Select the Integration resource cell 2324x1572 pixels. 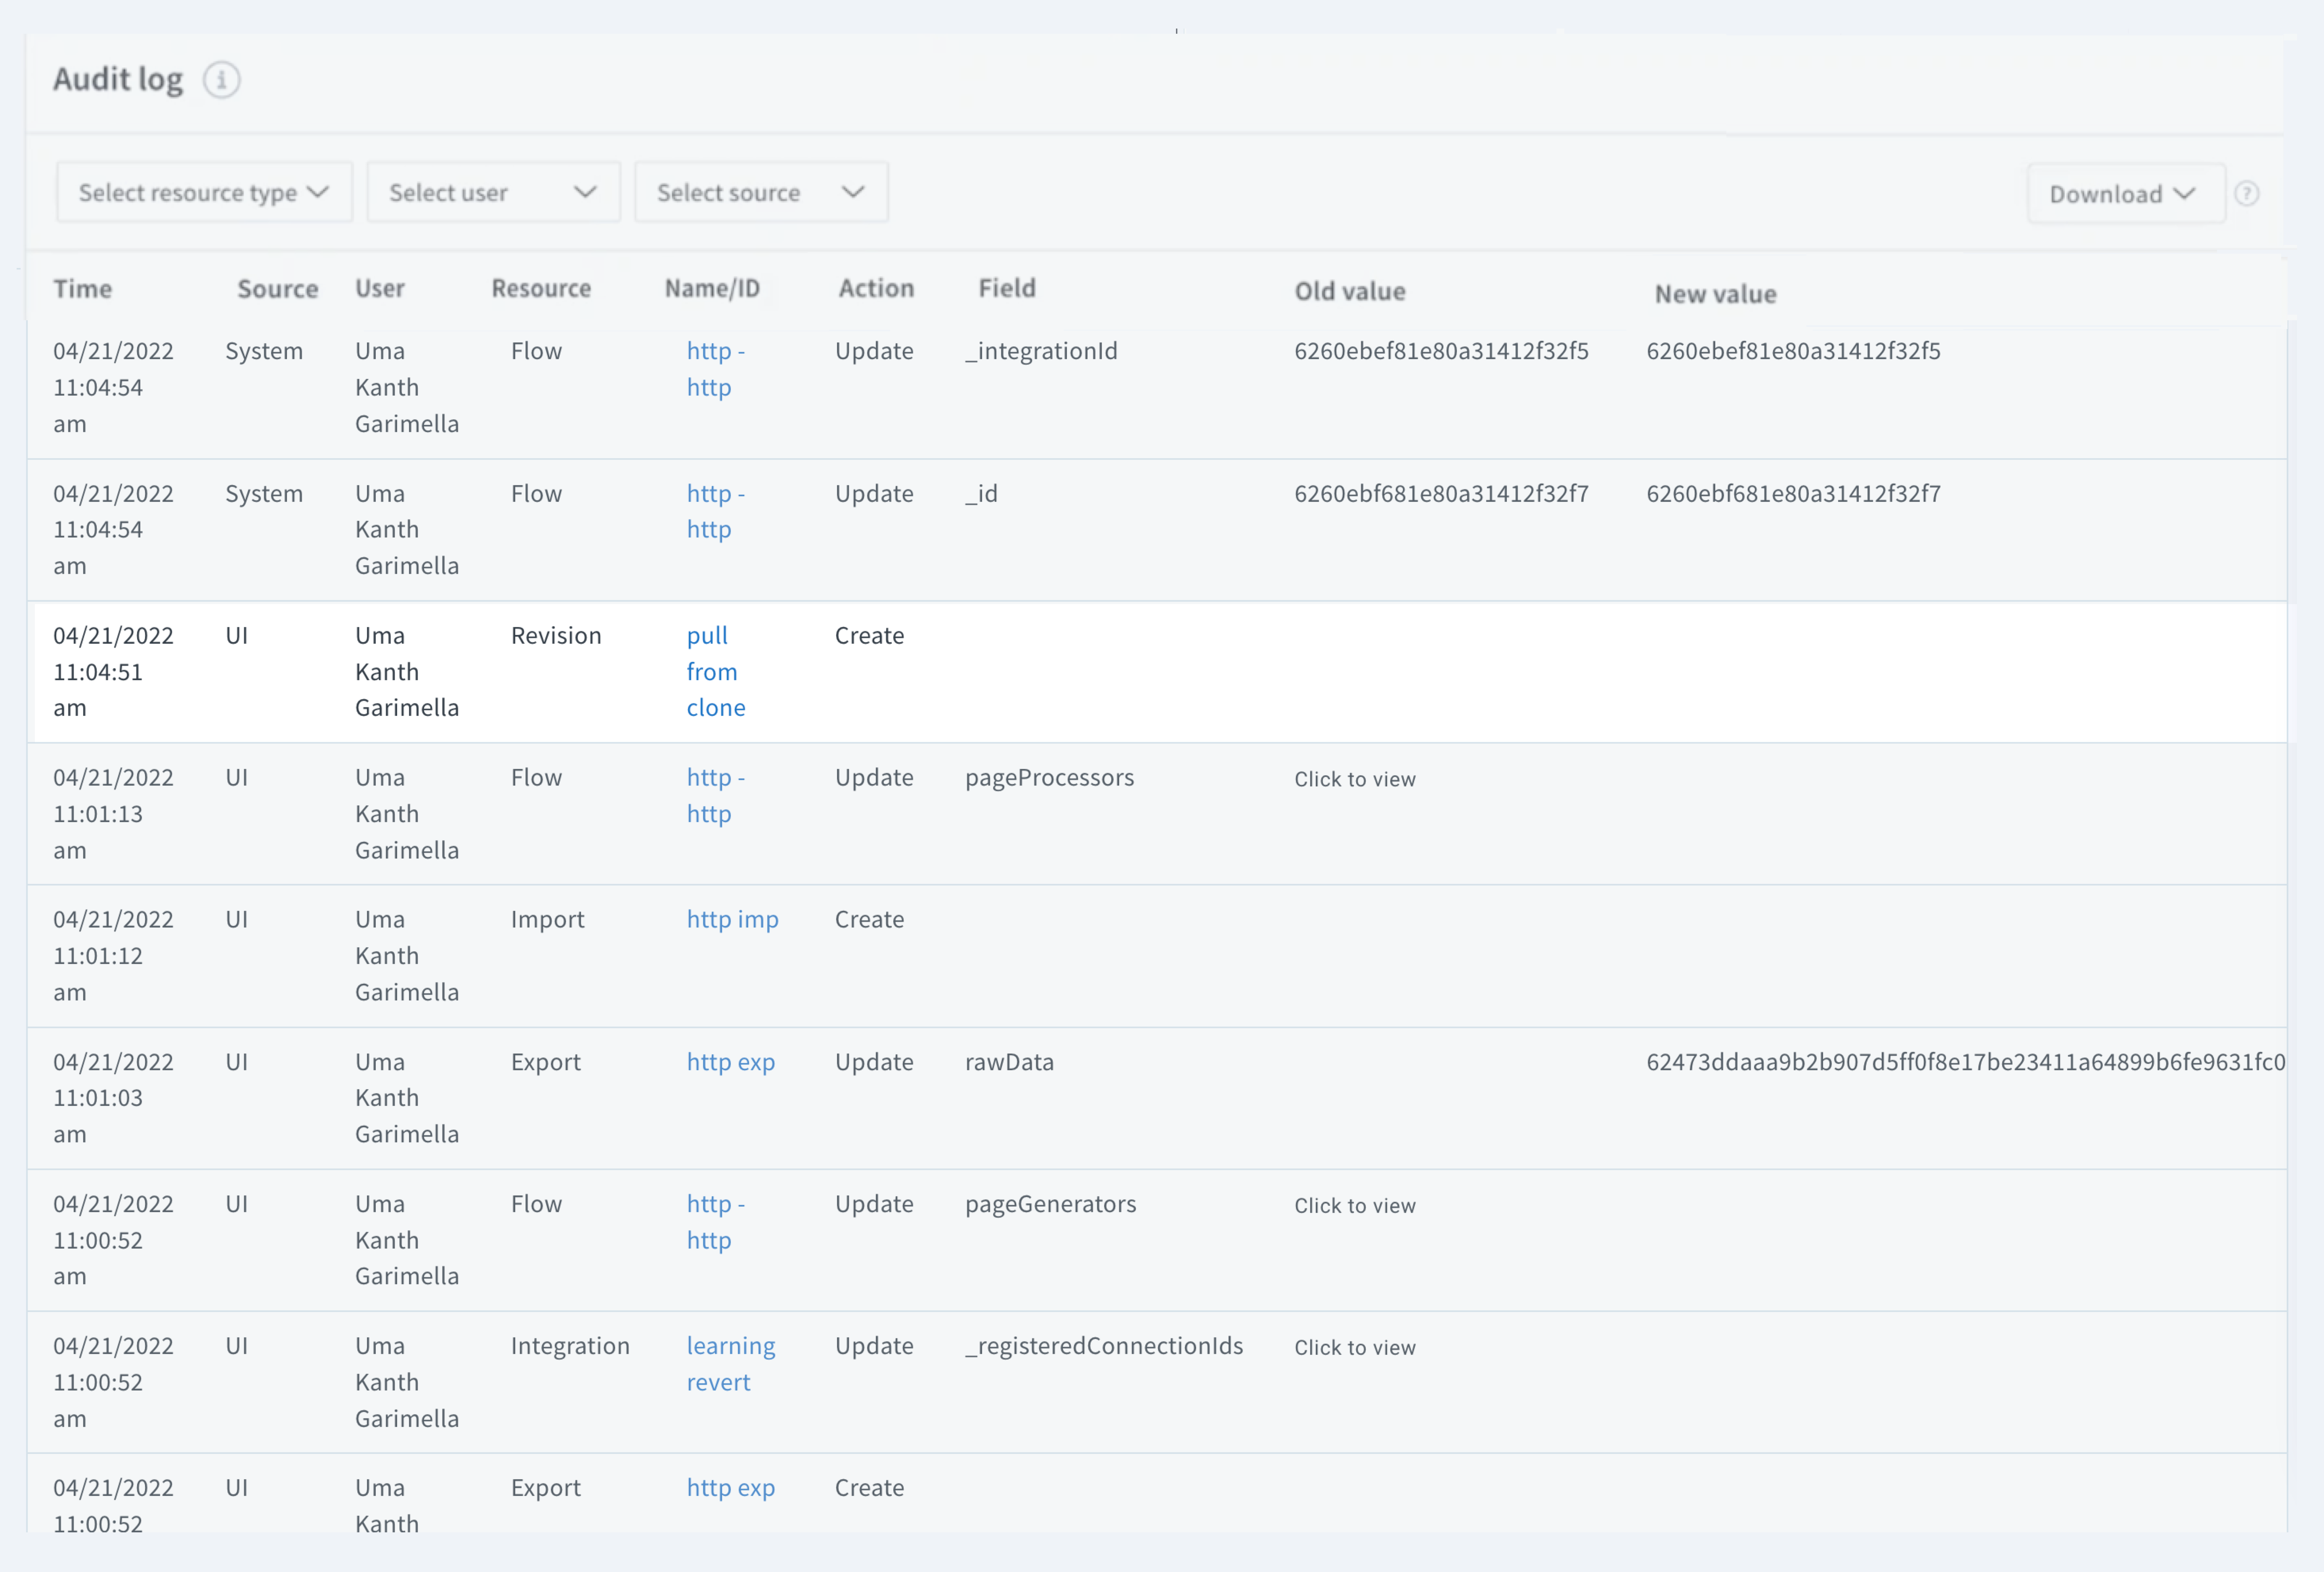570,1346
